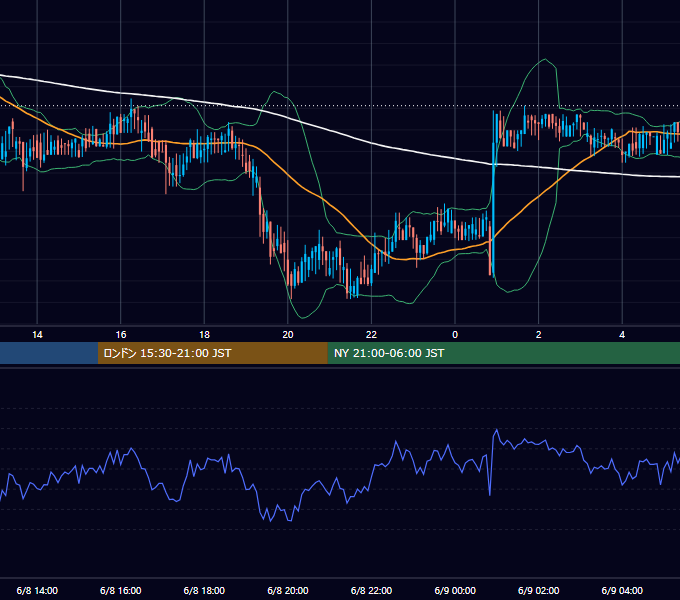Click the '6/9 02:00' date label

539,590
